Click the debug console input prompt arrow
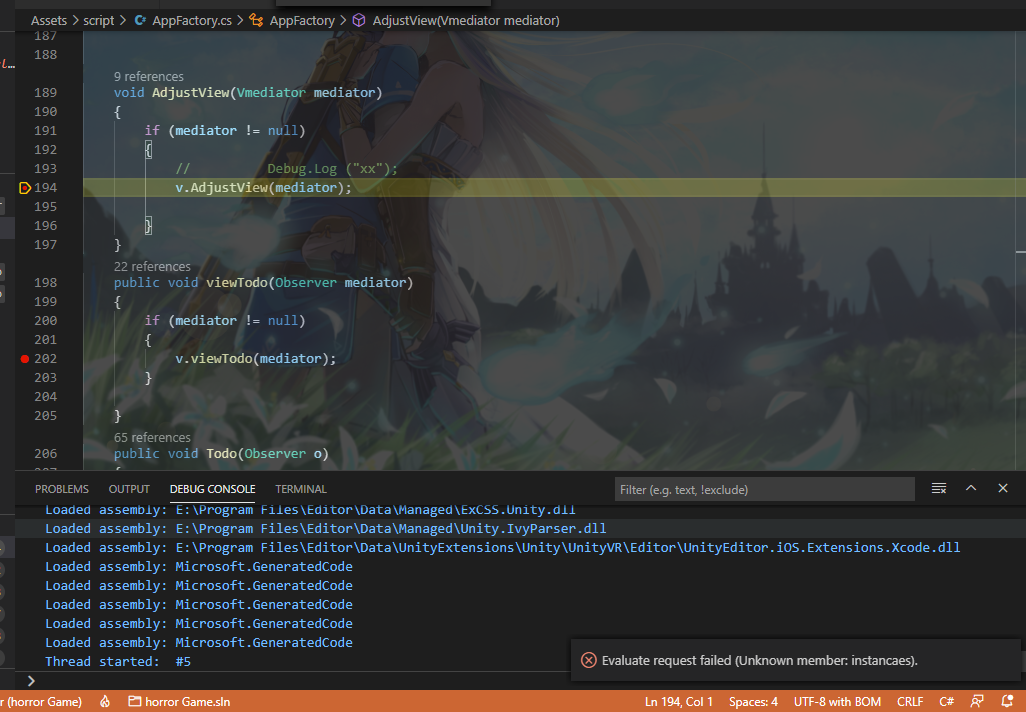 31,680
